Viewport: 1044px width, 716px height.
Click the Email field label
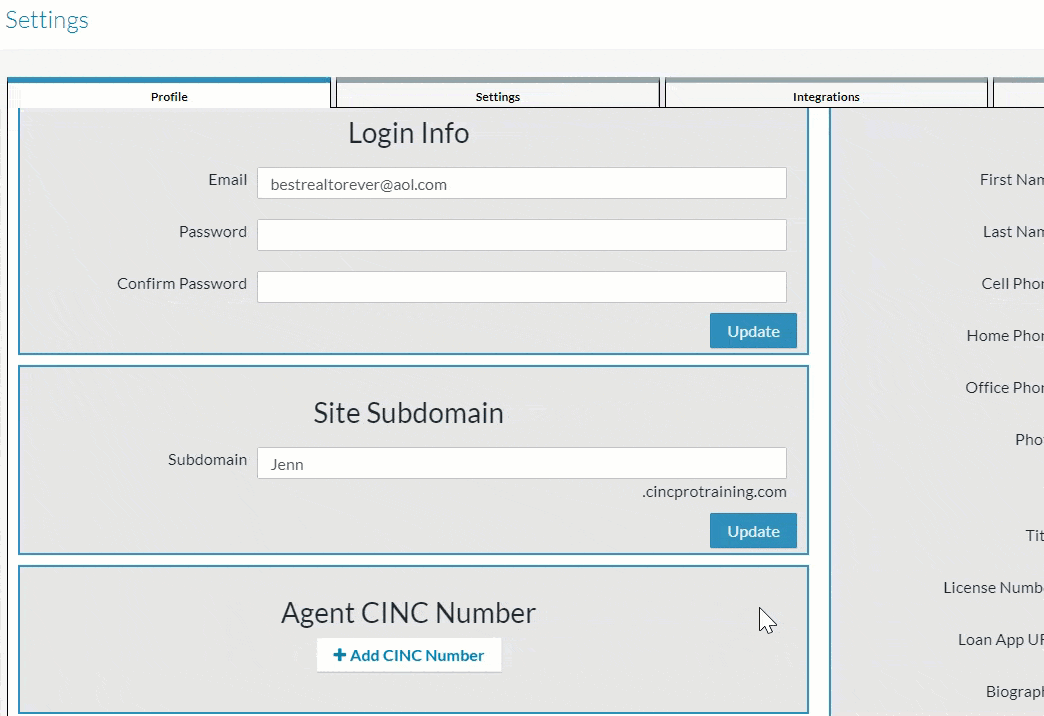(x=227, y=180)
